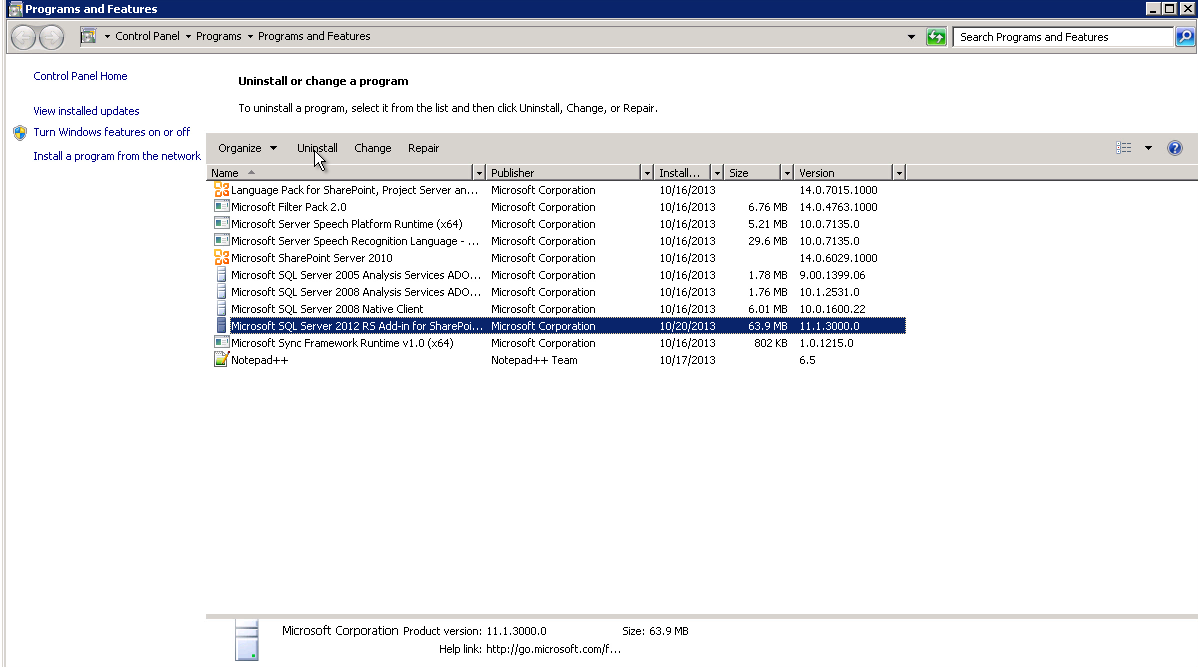Select the Notepad++ application icon

click(221, 359)
